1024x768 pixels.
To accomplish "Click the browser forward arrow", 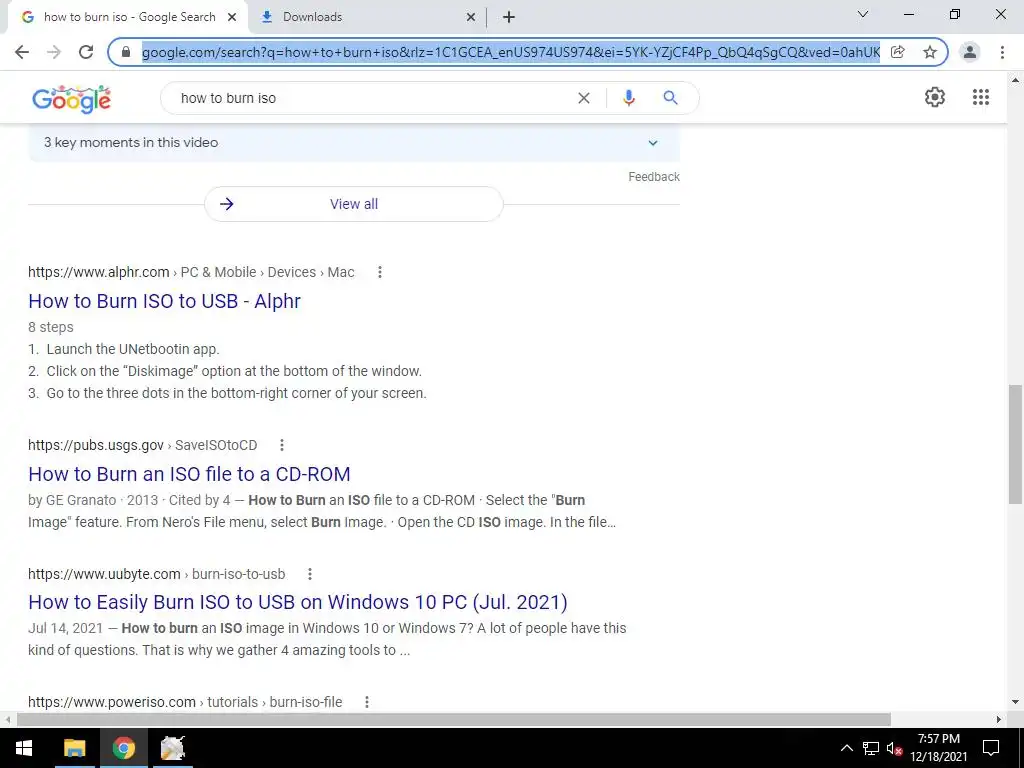I will coord(54,52).
